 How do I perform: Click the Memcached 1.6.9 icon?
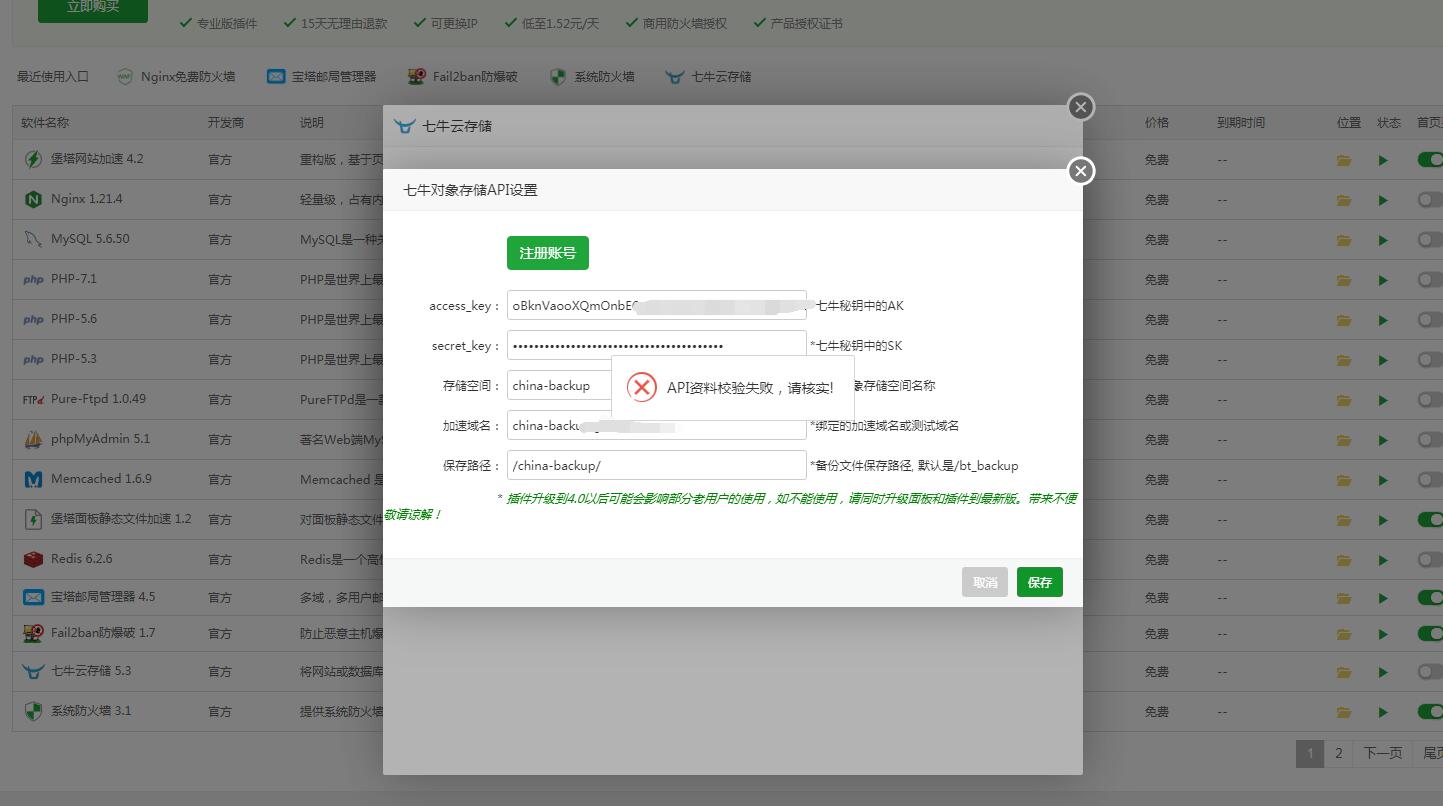pos(33,479)
